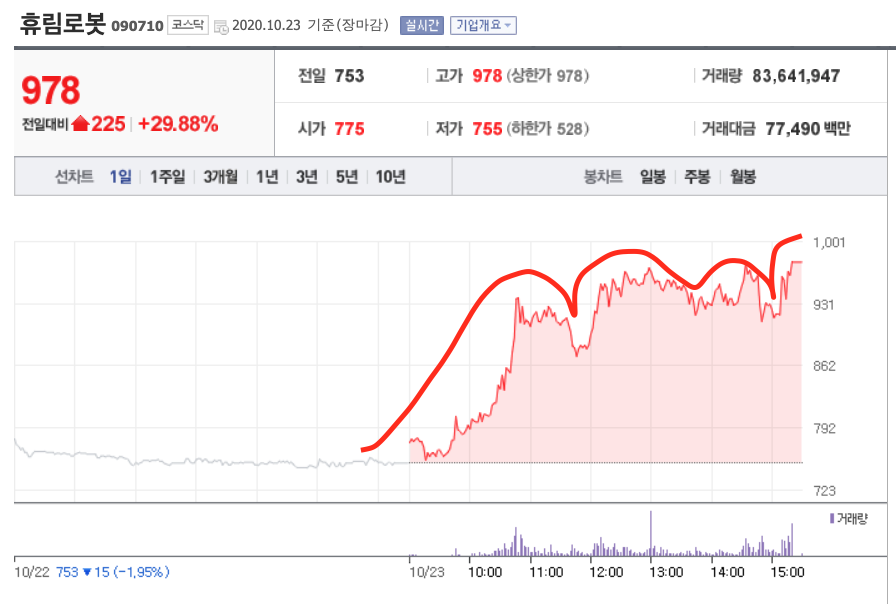This screenshot has height=604, width=896.
Task: Click the 거래량 83,641,947 value
Action: click(x=796, y=75)
